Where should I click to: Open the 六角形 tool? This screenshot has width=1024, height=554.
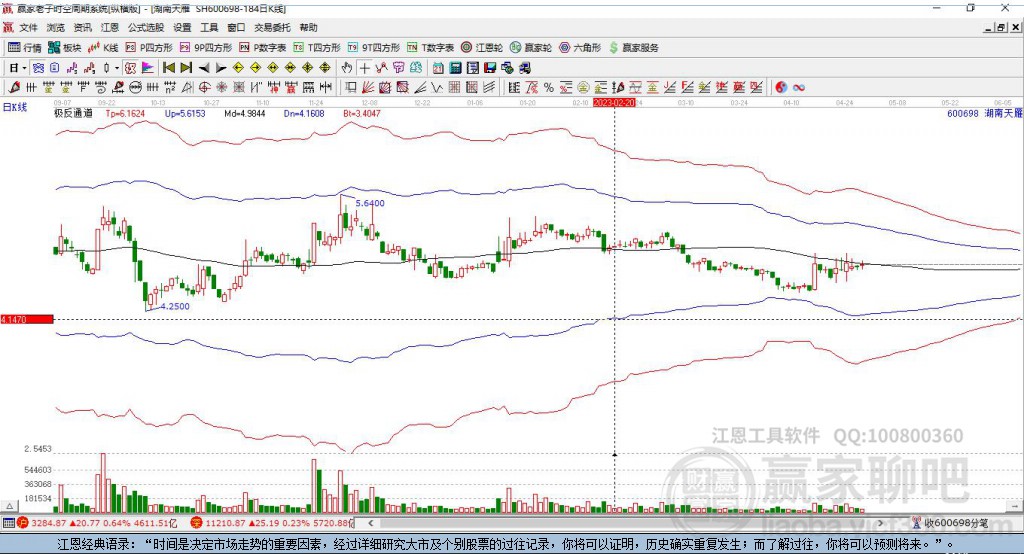pyautogui.click(x=580, y=48)
